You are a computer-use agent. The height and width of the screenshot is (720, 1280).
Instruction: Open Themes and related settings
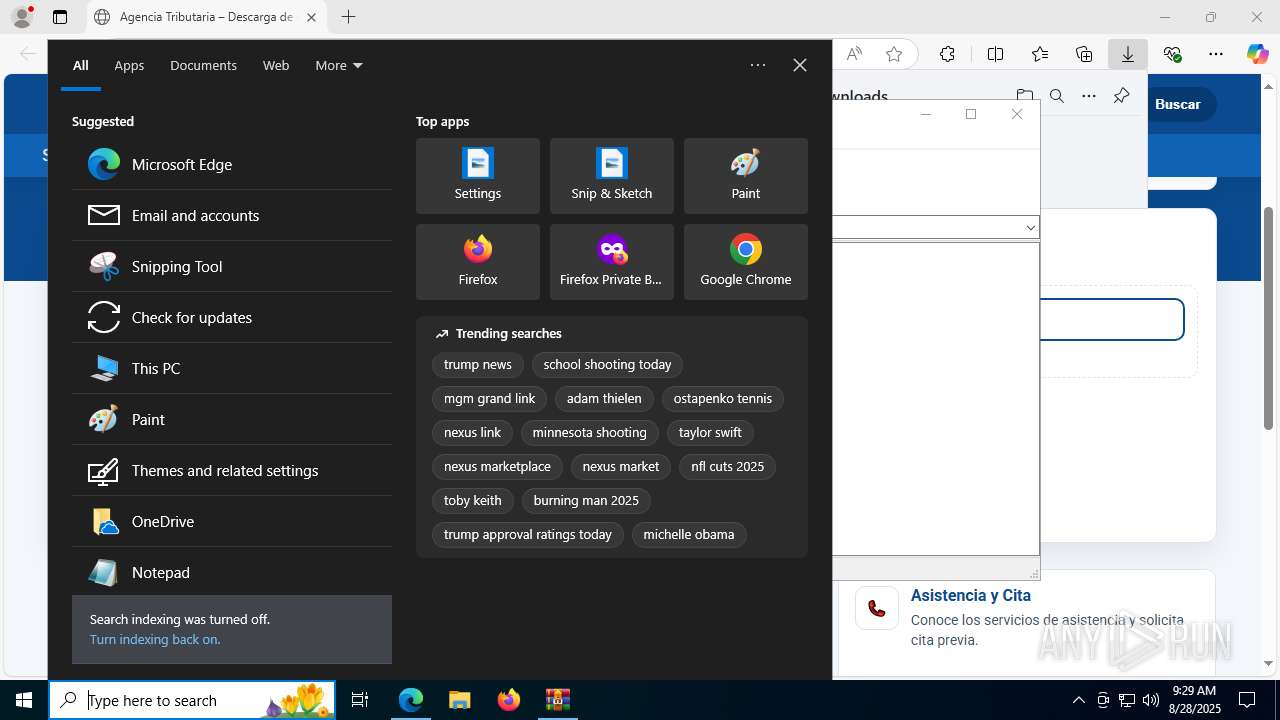[x=232, y=470]
